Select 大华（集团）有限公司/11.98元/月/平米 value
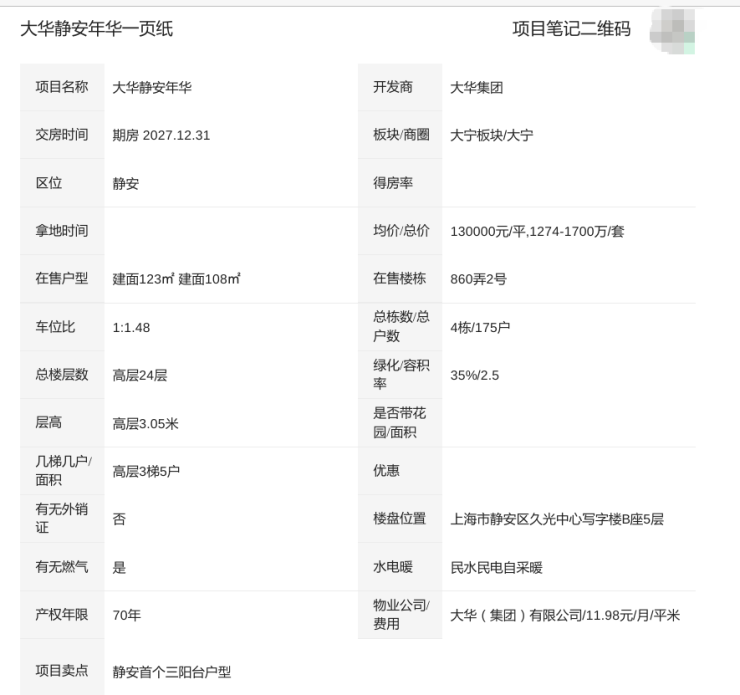Screen dimensions: 740x695 coord(565,615)
